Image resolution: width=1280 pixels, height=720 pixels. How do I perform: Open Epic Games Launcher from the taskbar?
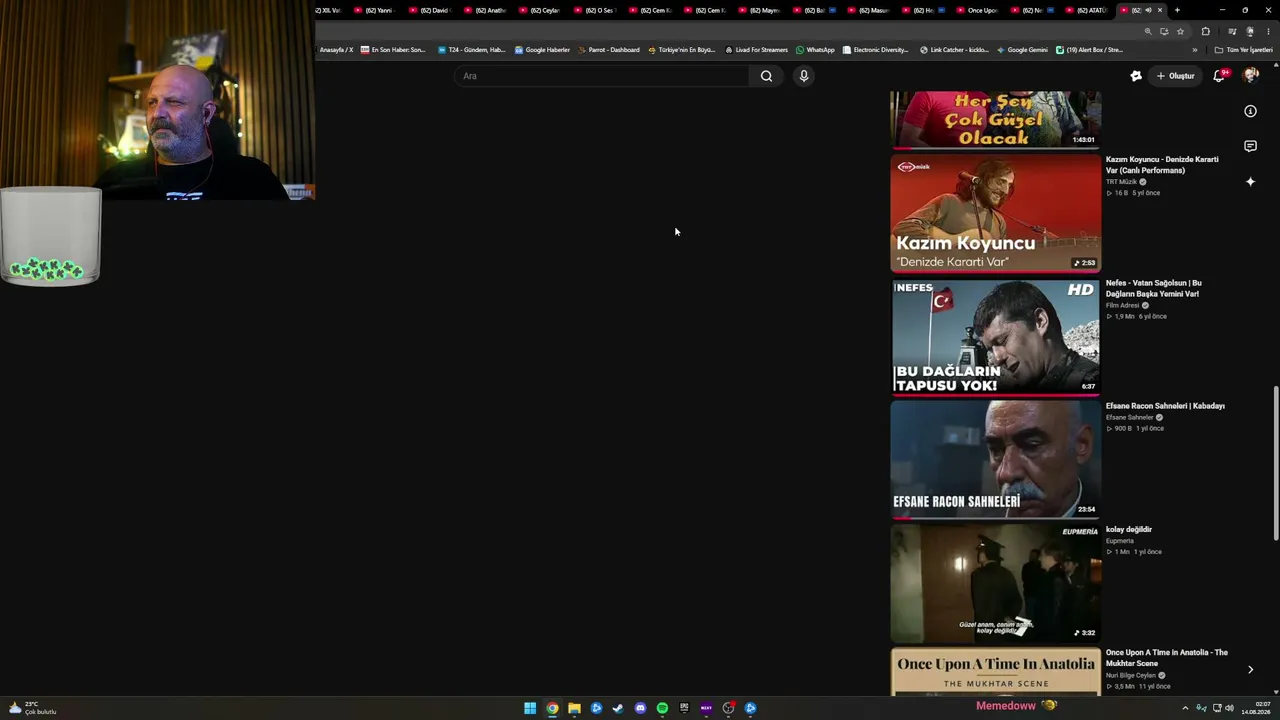(684, 708)
